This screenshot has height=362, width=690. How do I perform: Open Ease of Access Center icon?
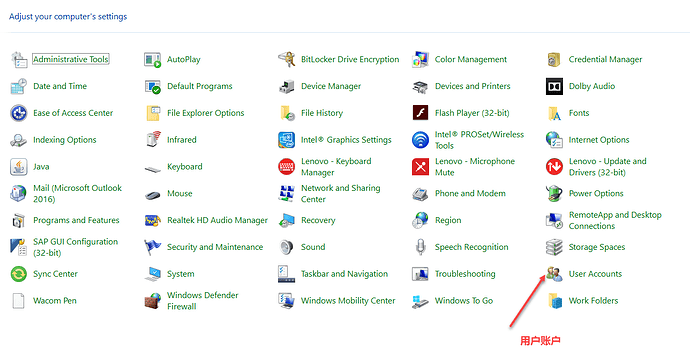[19, 113]
